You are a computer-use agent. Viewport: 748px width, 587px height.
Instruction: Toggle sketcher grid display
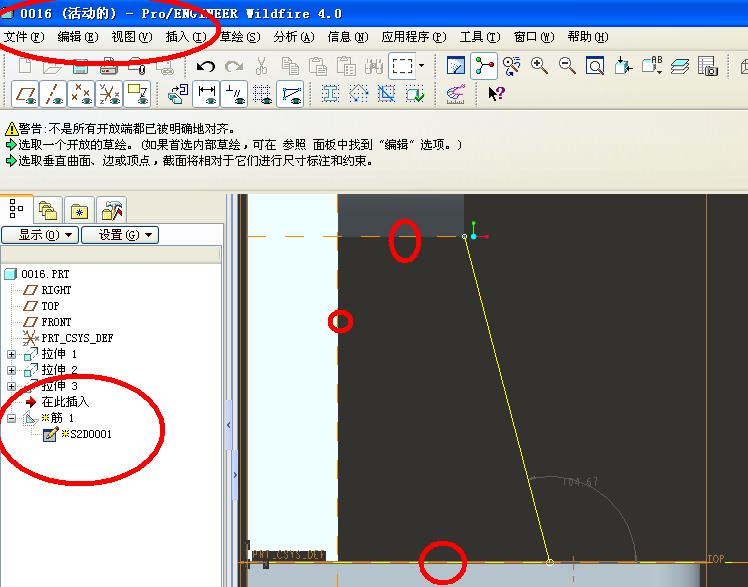coord(262,94)
